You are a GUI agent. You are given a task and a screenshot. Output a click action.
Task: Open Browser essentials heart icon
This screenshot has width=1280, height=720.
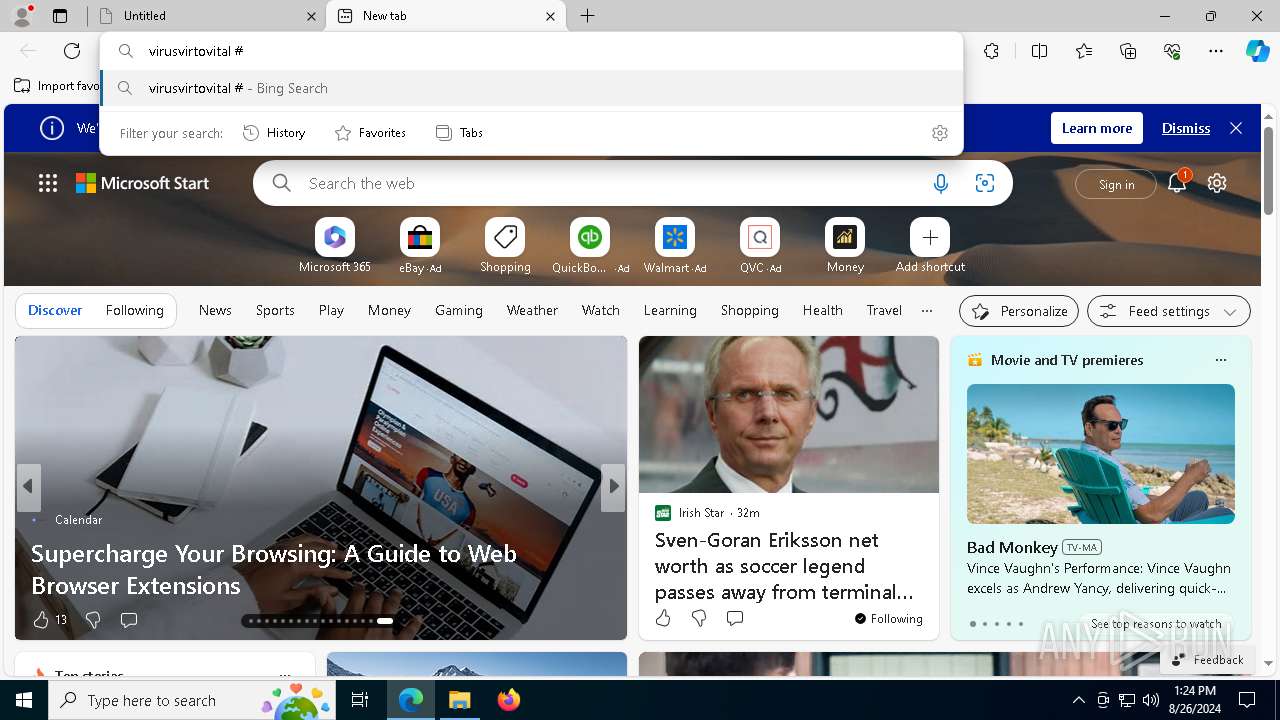coord(1172,51)
